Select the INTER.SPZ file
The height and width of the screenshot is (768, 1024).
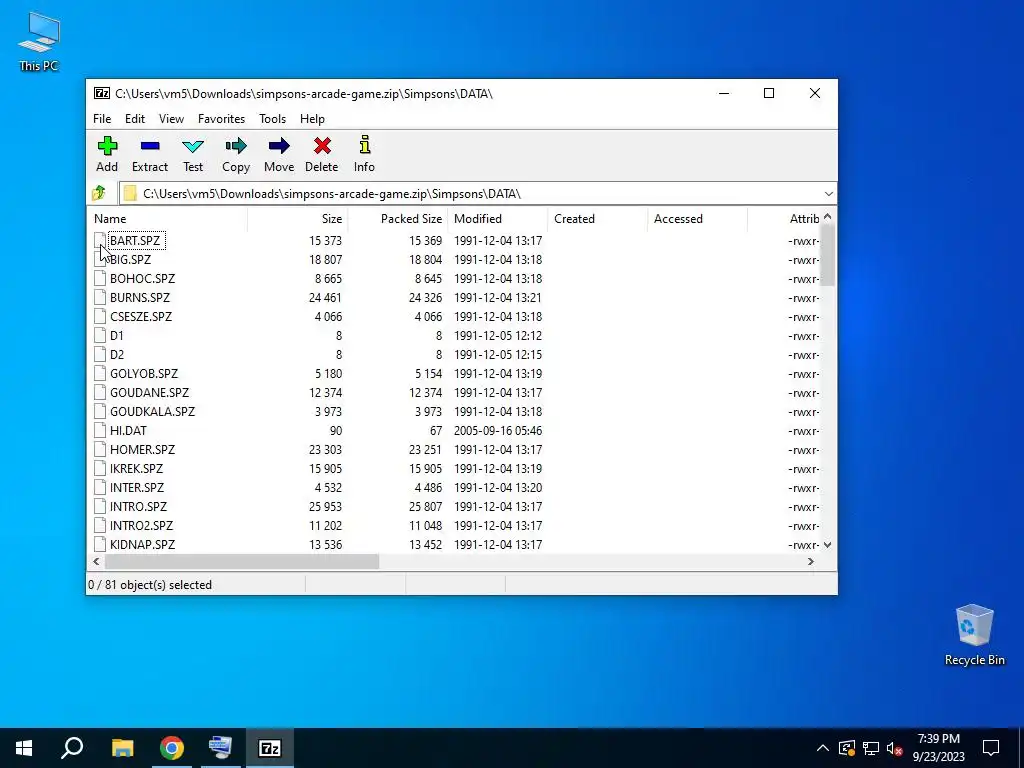pyautogui.click(x=137, y=487)
